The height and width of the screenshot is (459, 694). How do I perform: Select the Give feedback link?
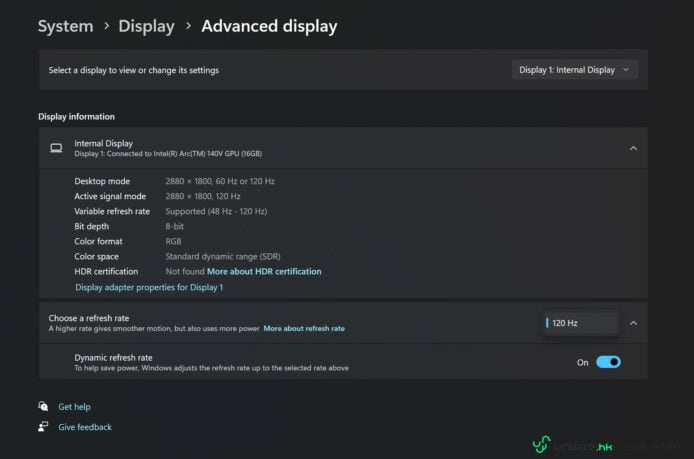pos(85,427)
